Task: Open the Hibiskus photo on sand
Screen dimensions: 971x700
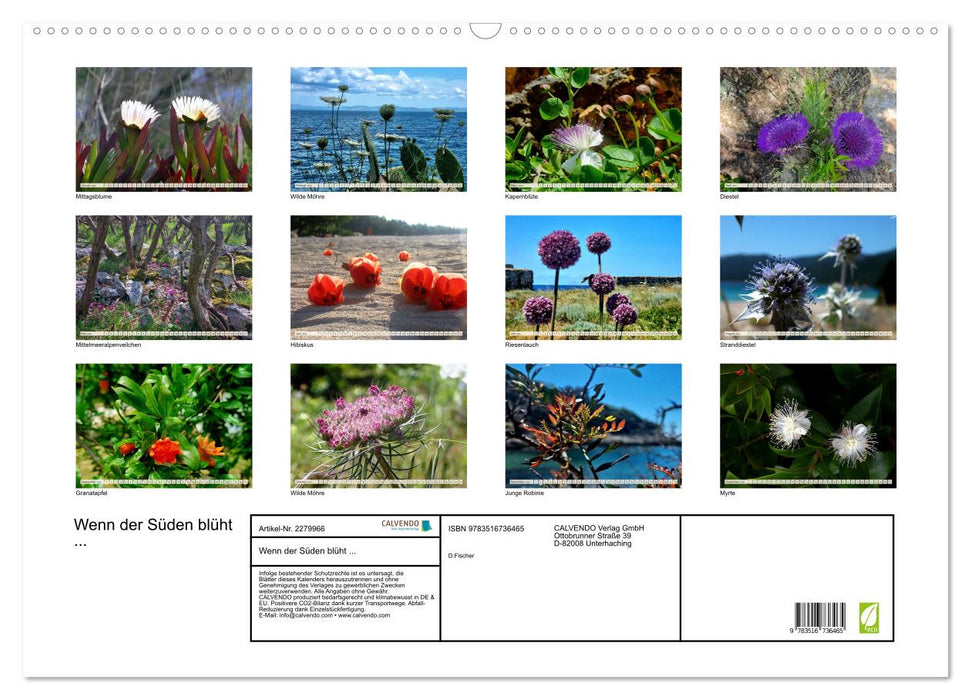Action: coord(378,277)
